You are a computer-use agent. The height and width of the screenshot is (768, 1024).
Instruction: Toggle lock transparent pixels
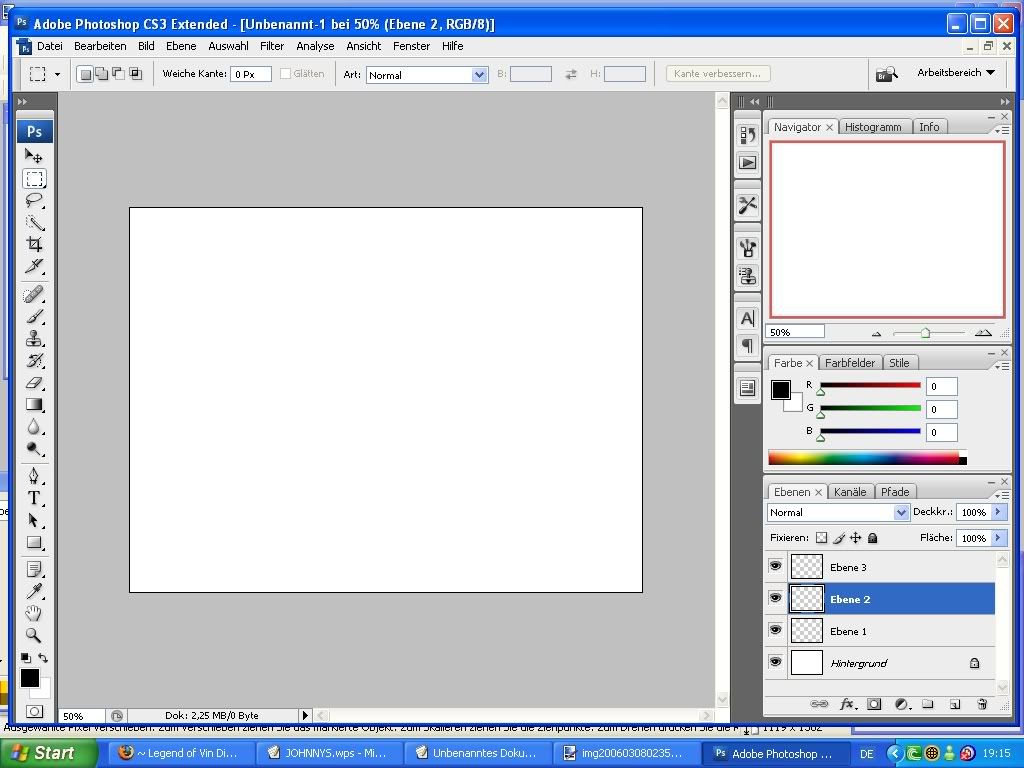tap(822, 538)
